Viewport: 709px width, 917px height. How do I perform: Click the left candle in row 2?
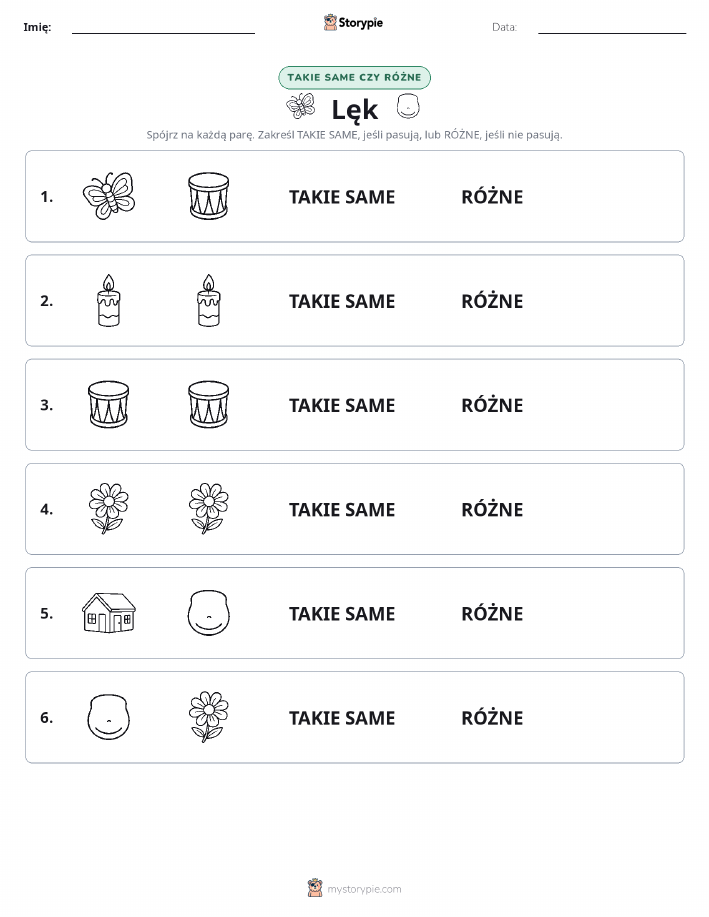click(x=109, y=300)
